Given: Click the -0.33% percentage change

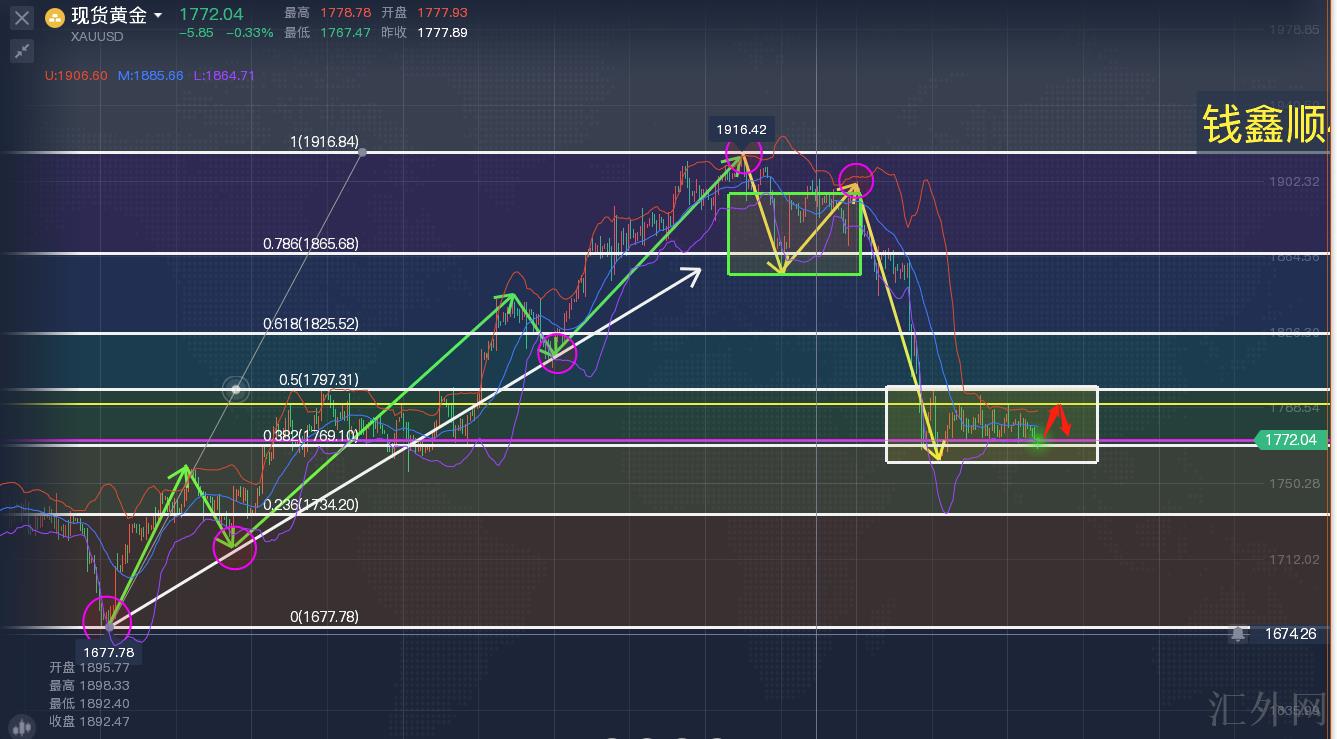Looking at the screenshot, I should coord(249,33).
